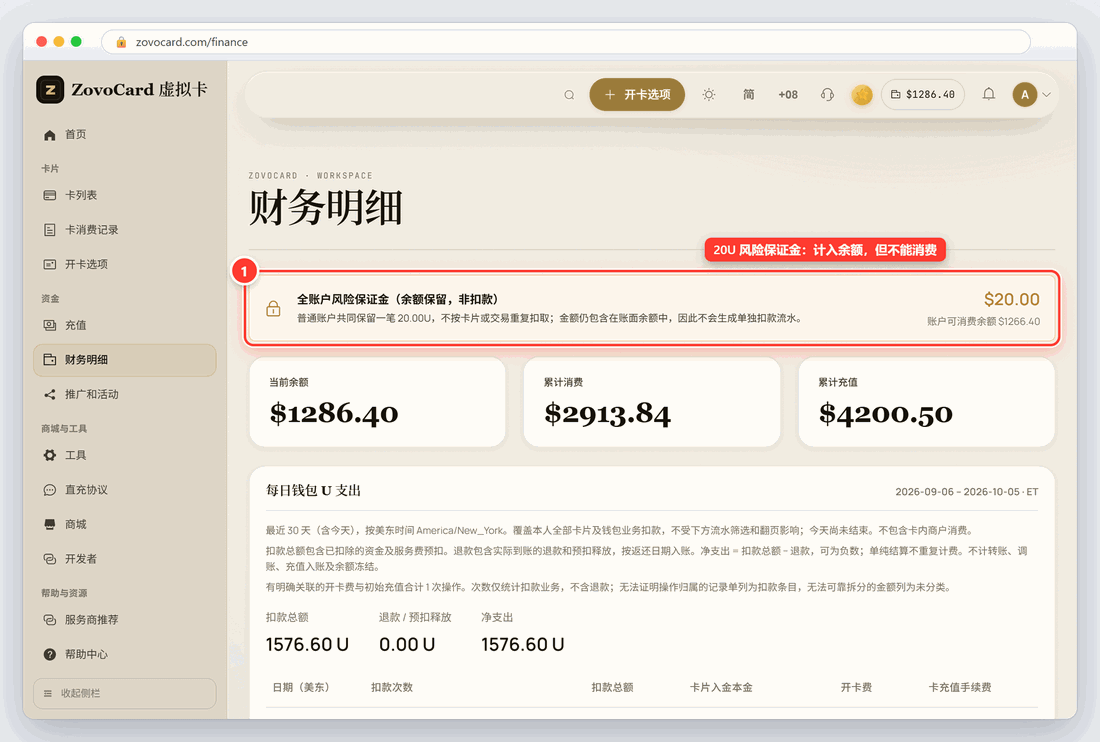The width and height of the screenshot is (1100, 742).
Task: Click the home icon beside 首页
Action: (50, 135)
